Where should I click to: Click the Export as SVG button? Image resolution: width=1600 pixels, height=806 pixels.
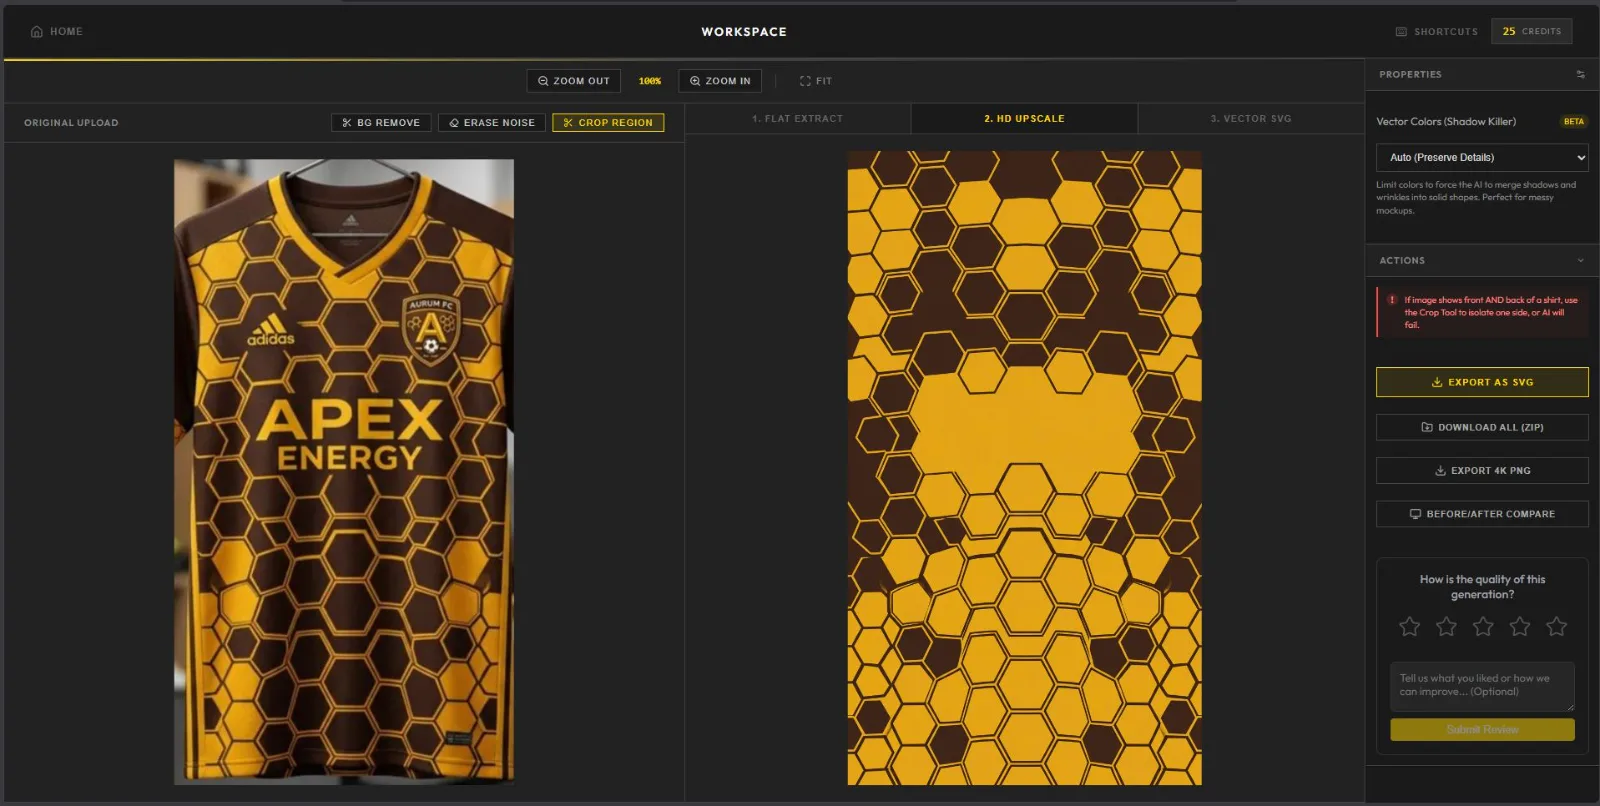click(1482, 382)
